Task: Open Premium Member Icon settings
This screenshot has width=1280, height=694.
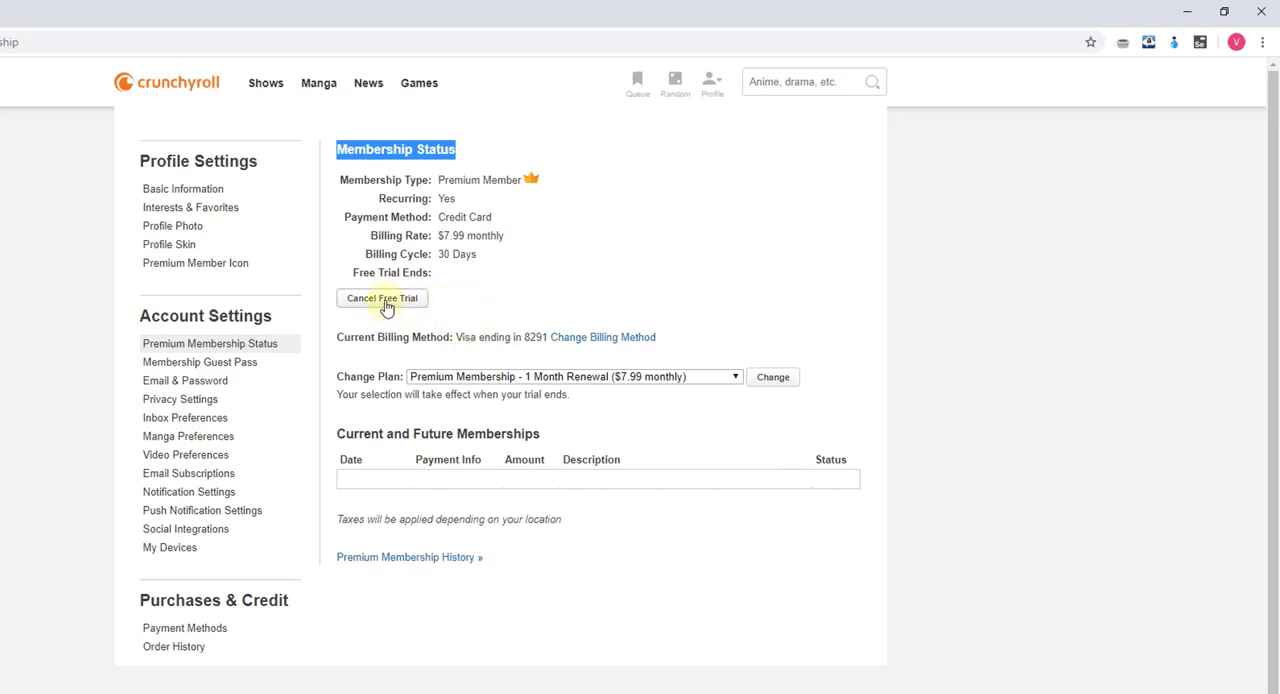Action: 196,263
